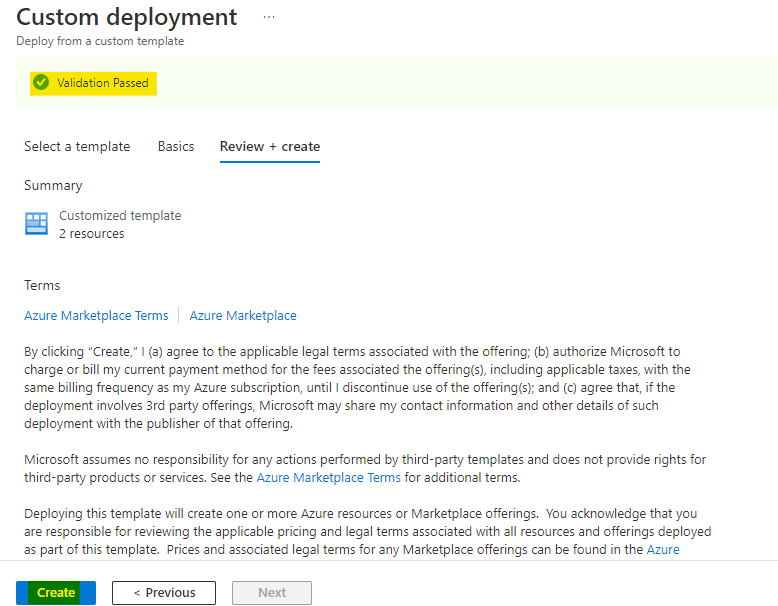Image resolution: width=778 pixels, height=606 pixels.
Task: Click the greyed-out Next button
Action: pyautogui.click(x=272, y=592)
